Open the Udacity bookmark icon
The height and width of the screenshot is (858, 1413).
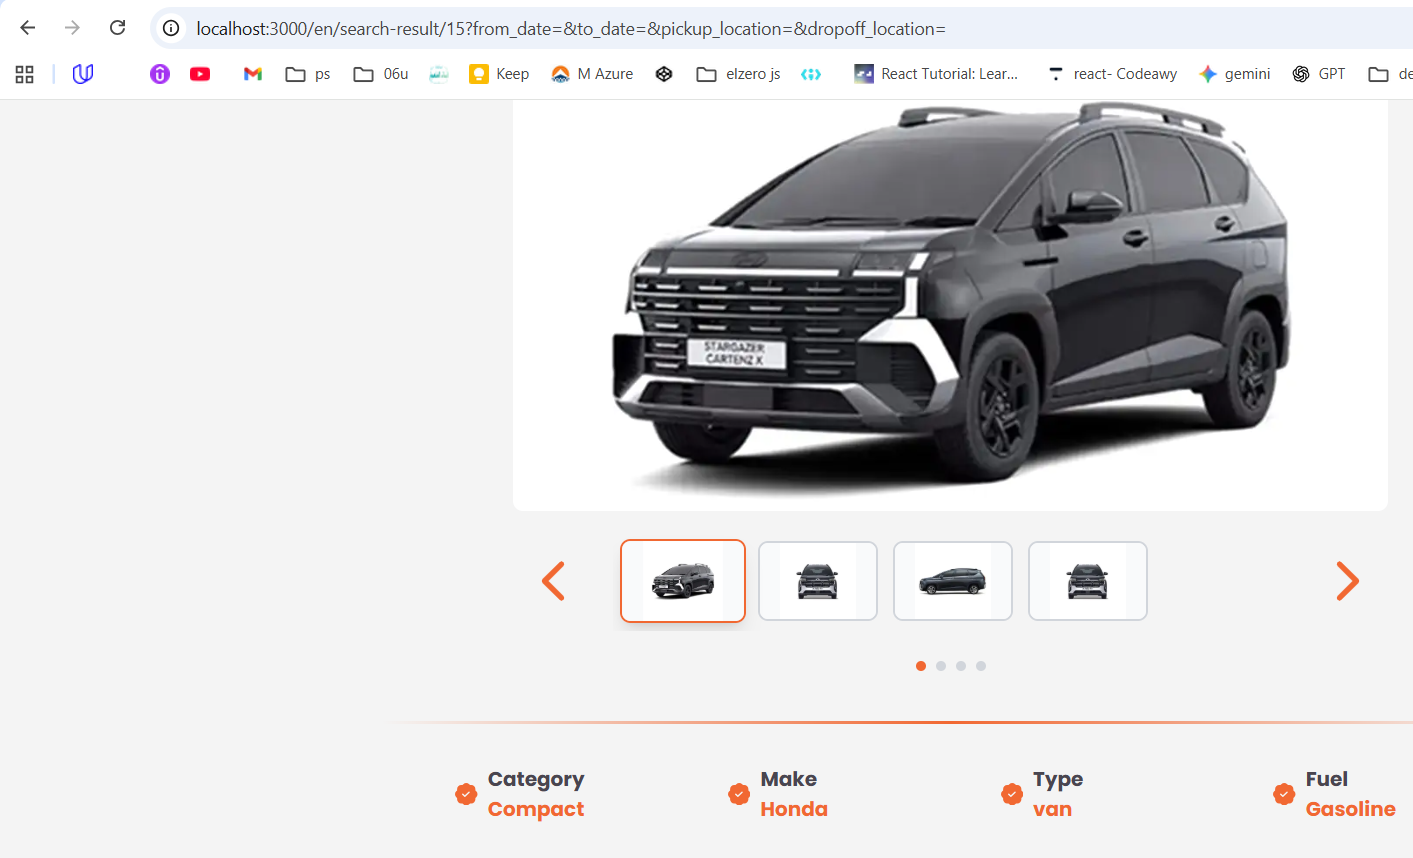tap(83, 73)
